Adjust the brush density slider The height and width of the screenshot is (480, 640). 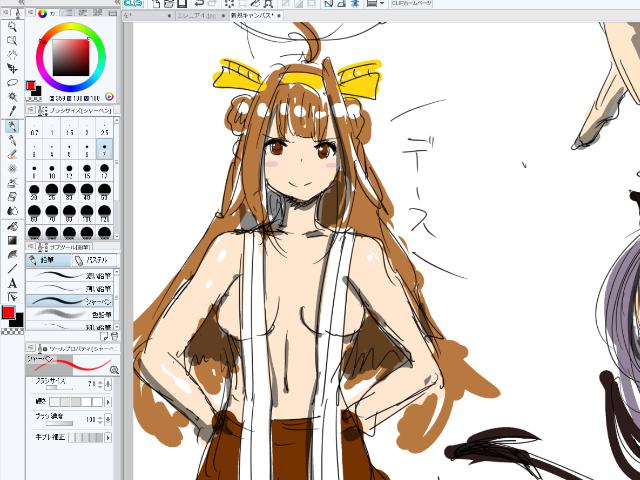pyautogui.click(x=60, y=423)
